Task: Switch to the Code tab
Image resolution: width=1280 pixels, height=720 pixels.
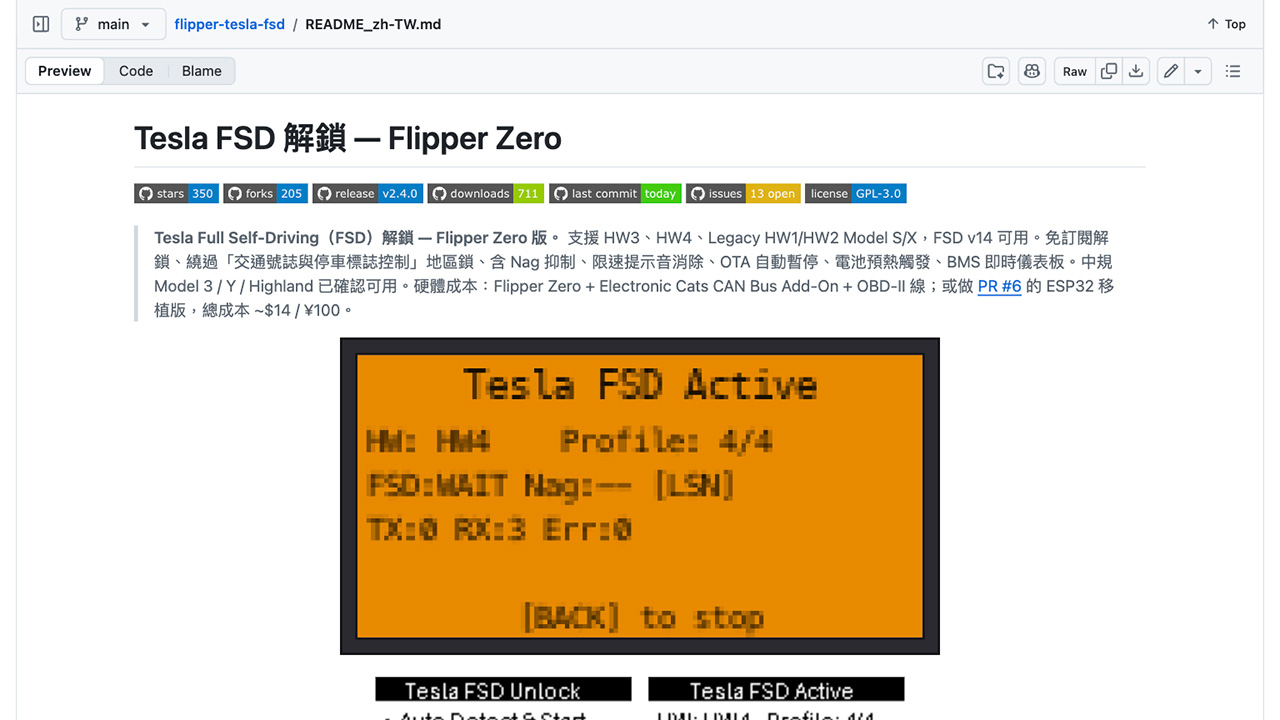Action: tap(136, 71)
